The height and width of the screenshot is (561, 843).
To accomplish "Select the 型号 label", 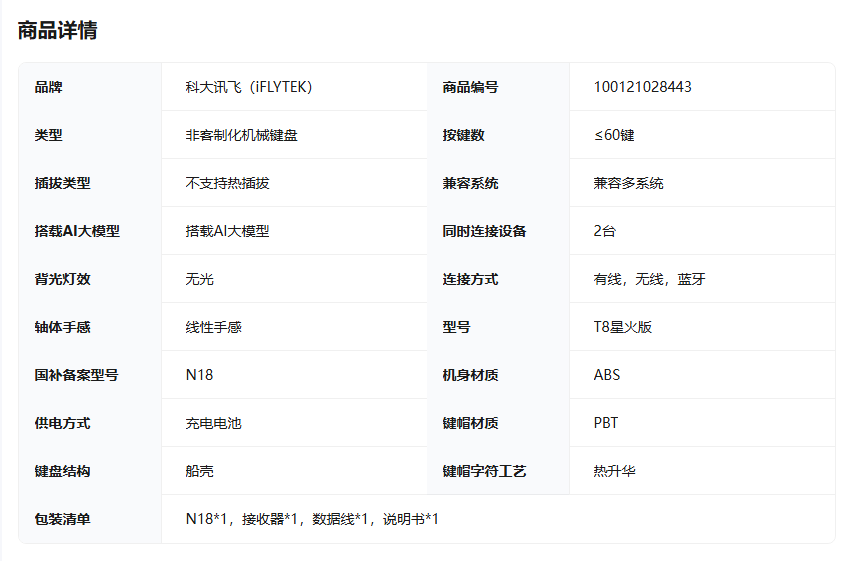I will 456,327.
